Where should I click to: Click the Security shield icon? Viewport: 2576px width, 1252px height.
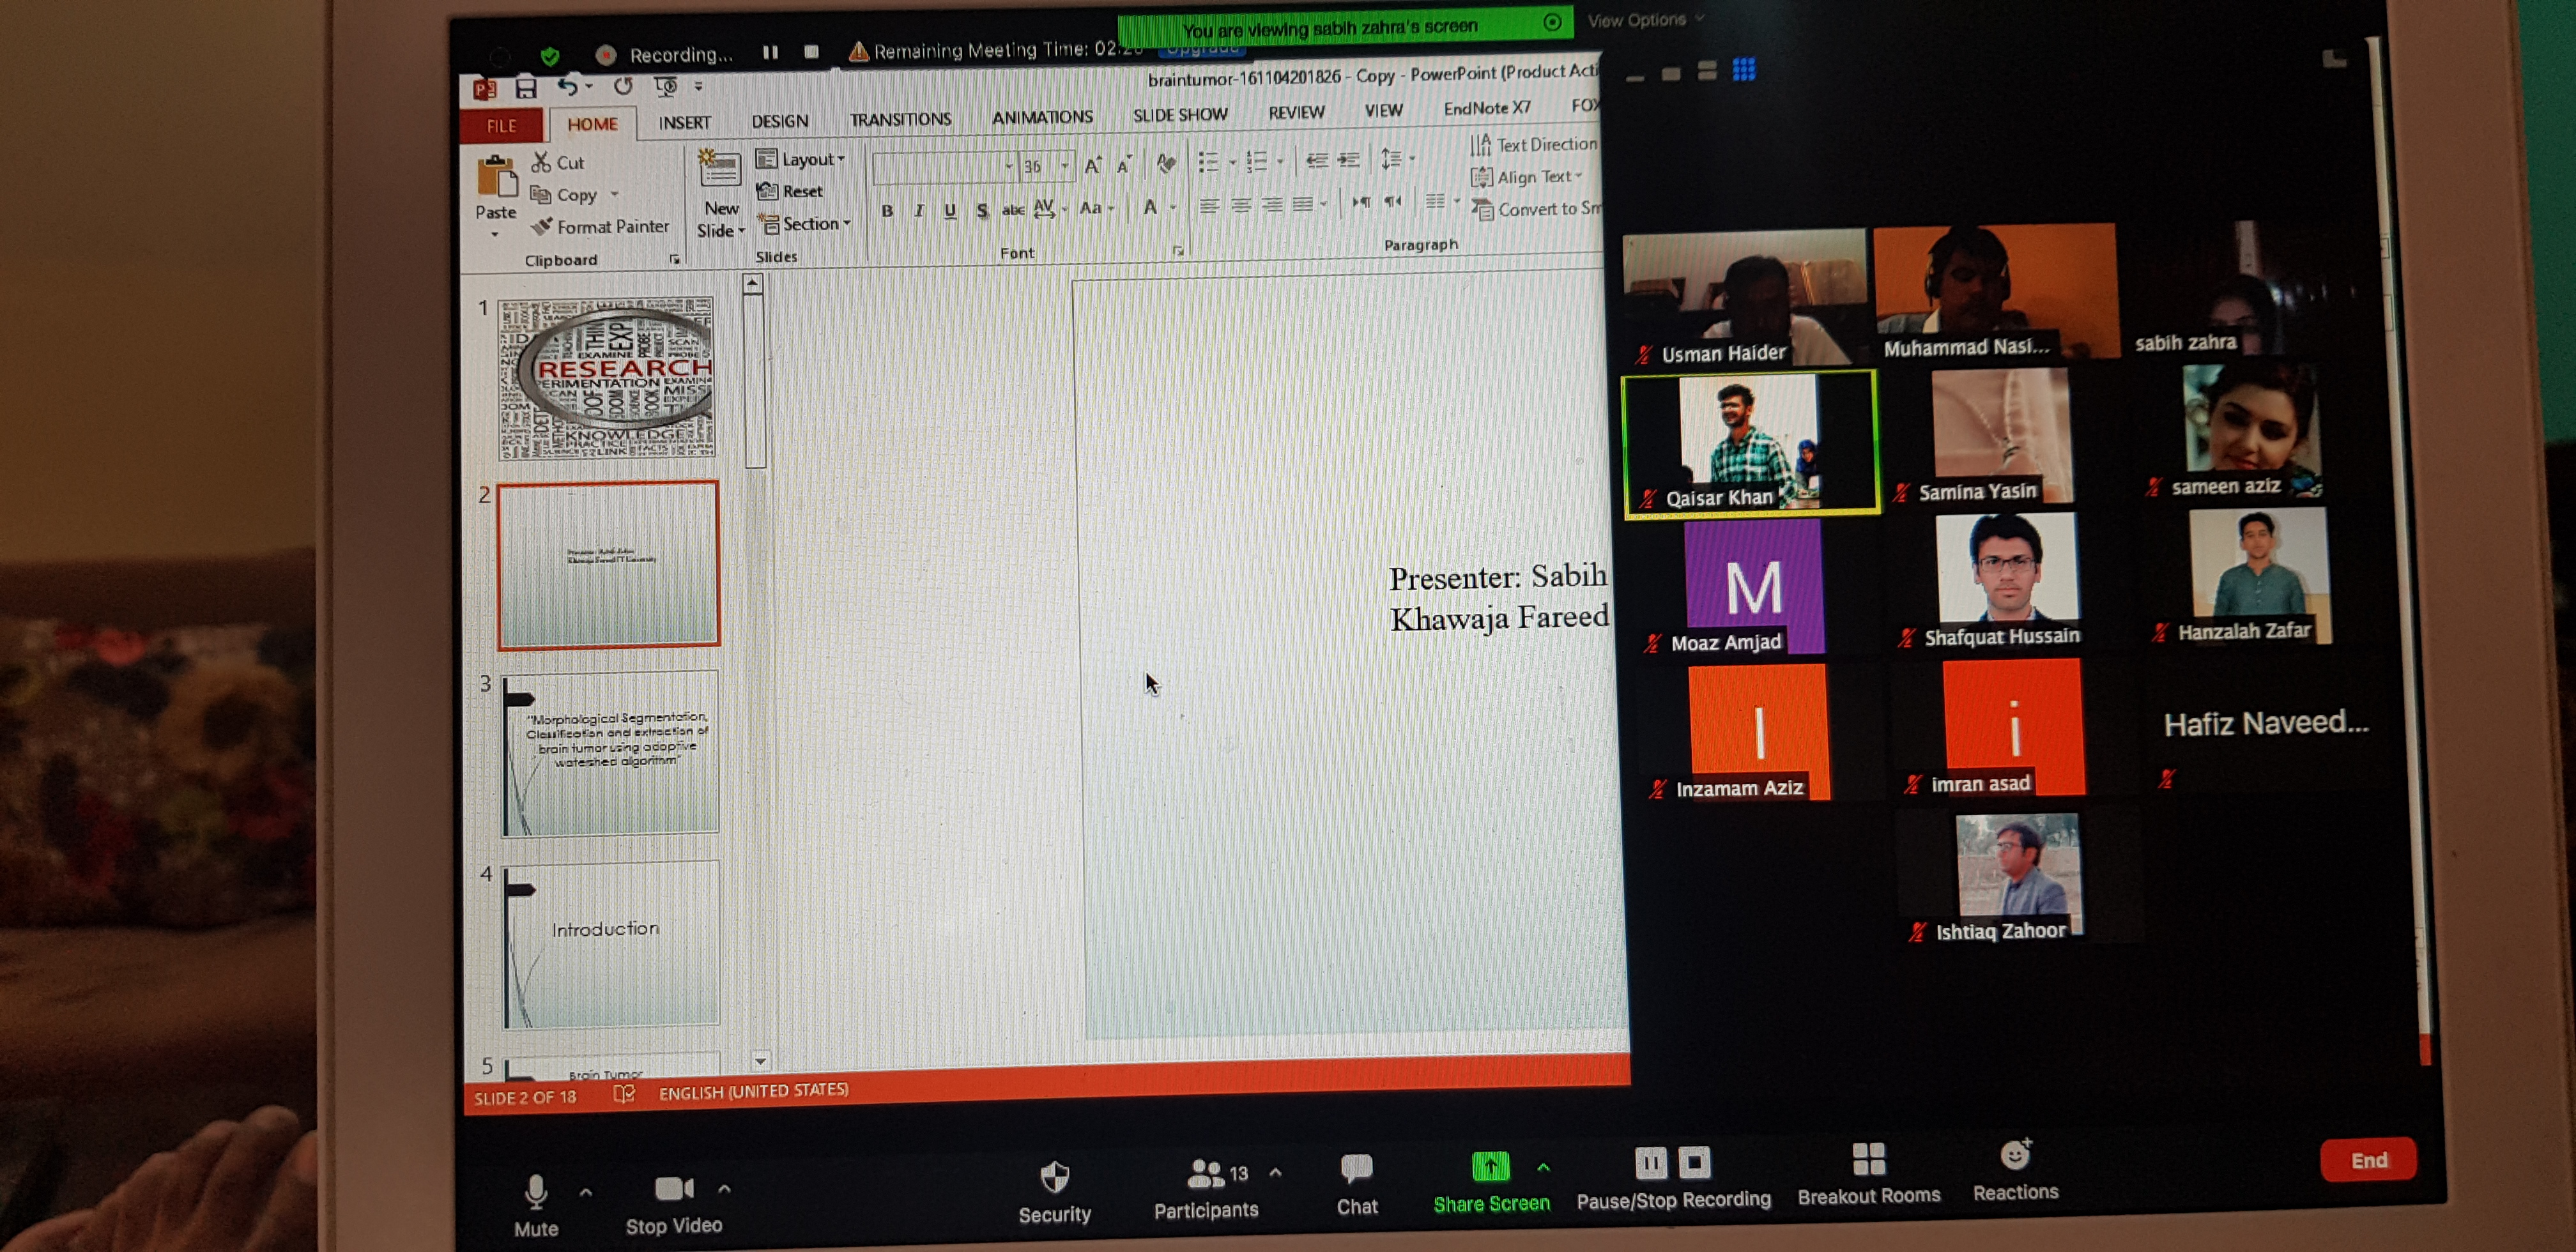click(x=1054, y=1177)
